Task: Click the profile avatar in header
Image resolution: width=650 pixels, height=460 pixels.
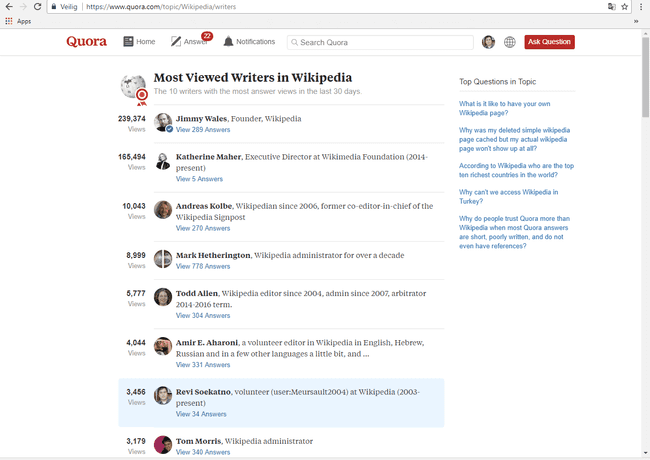Action: pyautogui.click(x=488, y=42)
